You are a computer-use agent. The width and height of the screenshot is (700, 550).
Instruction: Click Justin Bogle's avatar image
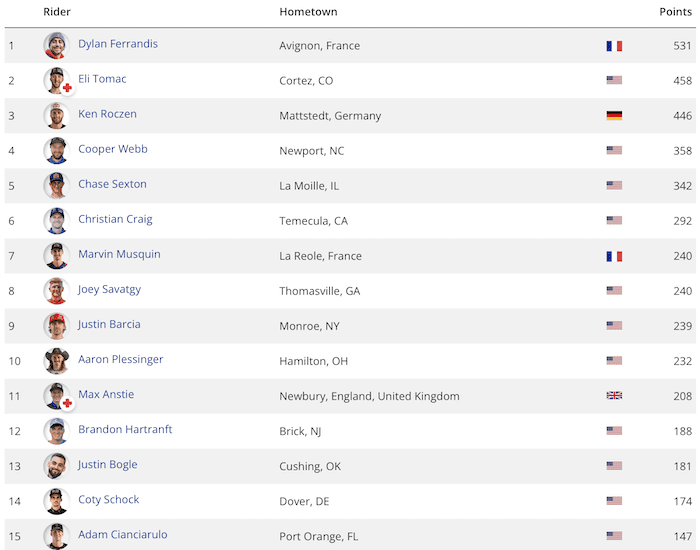pyautogui.click(x=57, y=466)
